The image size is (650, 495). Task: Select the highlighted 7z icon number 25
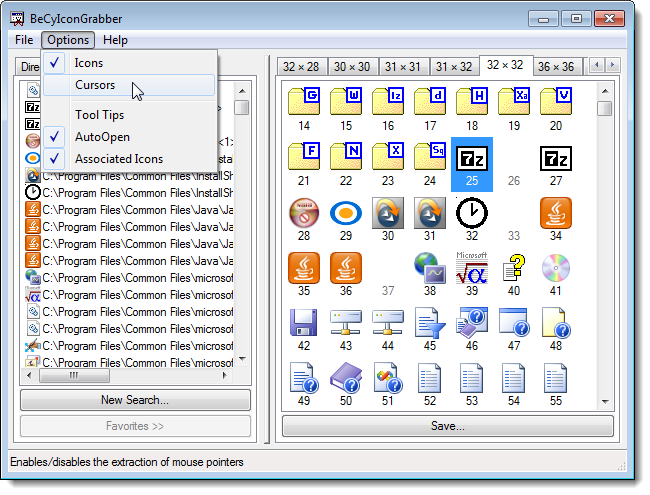(x=472, y=164)
